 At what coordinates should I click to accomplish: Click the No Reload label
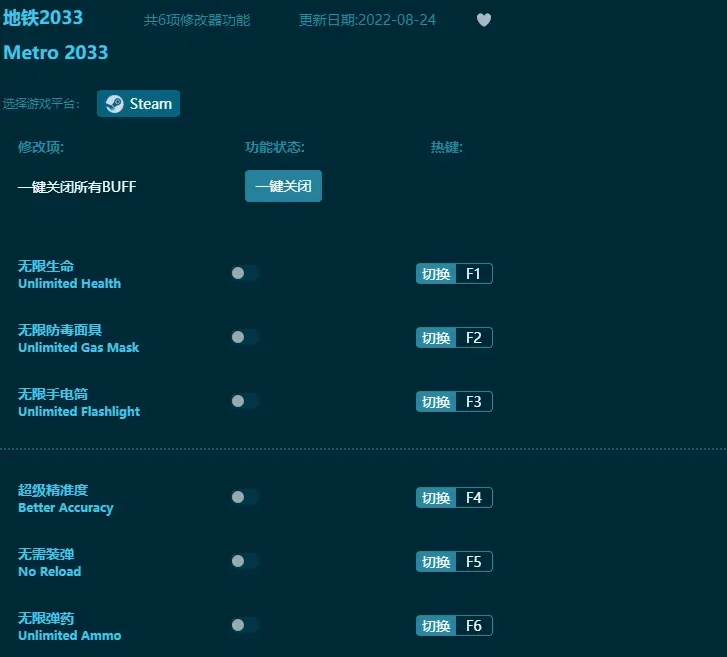coord(50,571)
